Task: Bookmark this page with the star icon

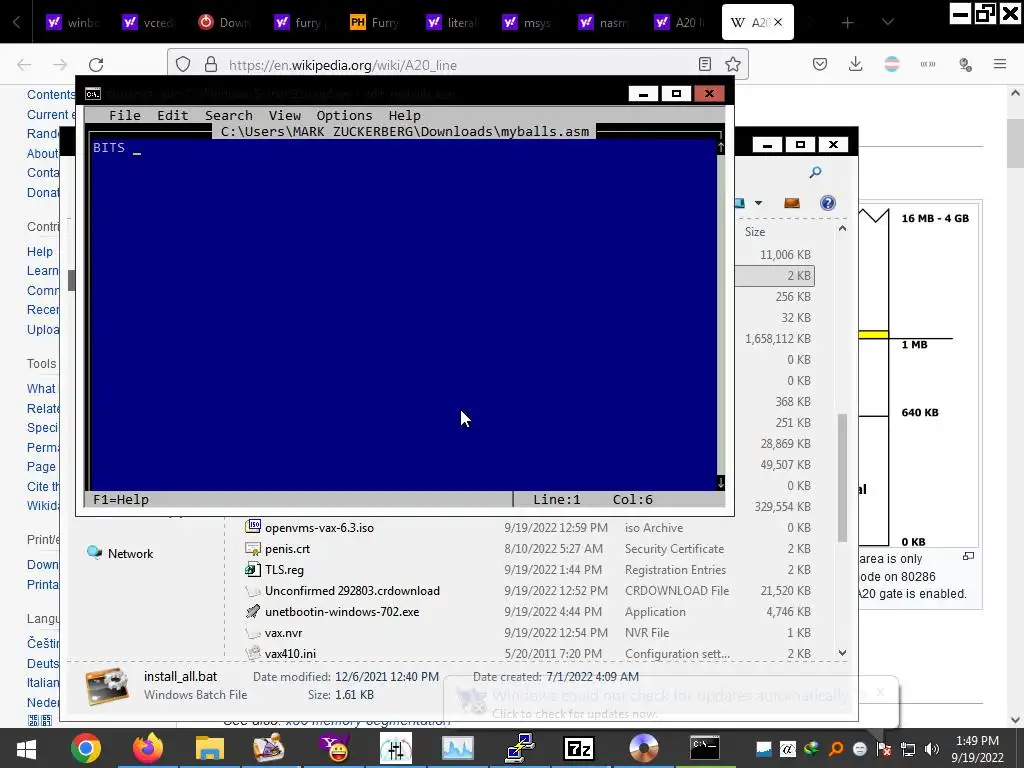Action: (733, 64)
